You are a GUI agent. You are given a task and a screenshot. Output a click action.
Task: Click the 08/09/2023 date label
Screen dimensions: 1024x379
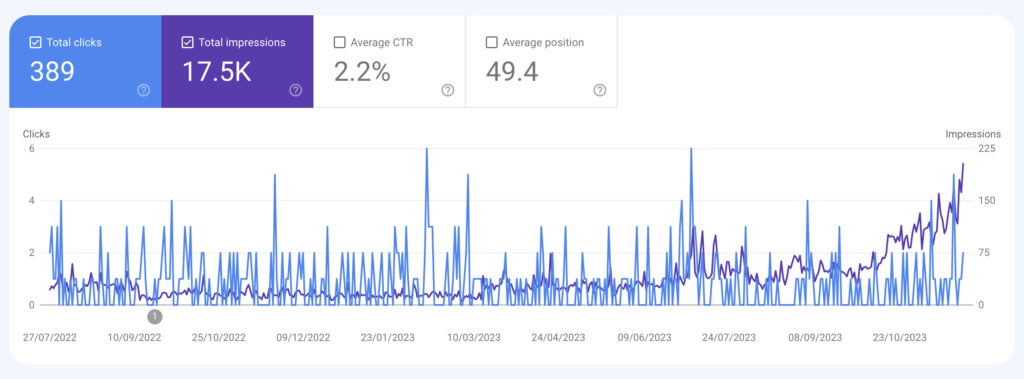pos(815,338)
